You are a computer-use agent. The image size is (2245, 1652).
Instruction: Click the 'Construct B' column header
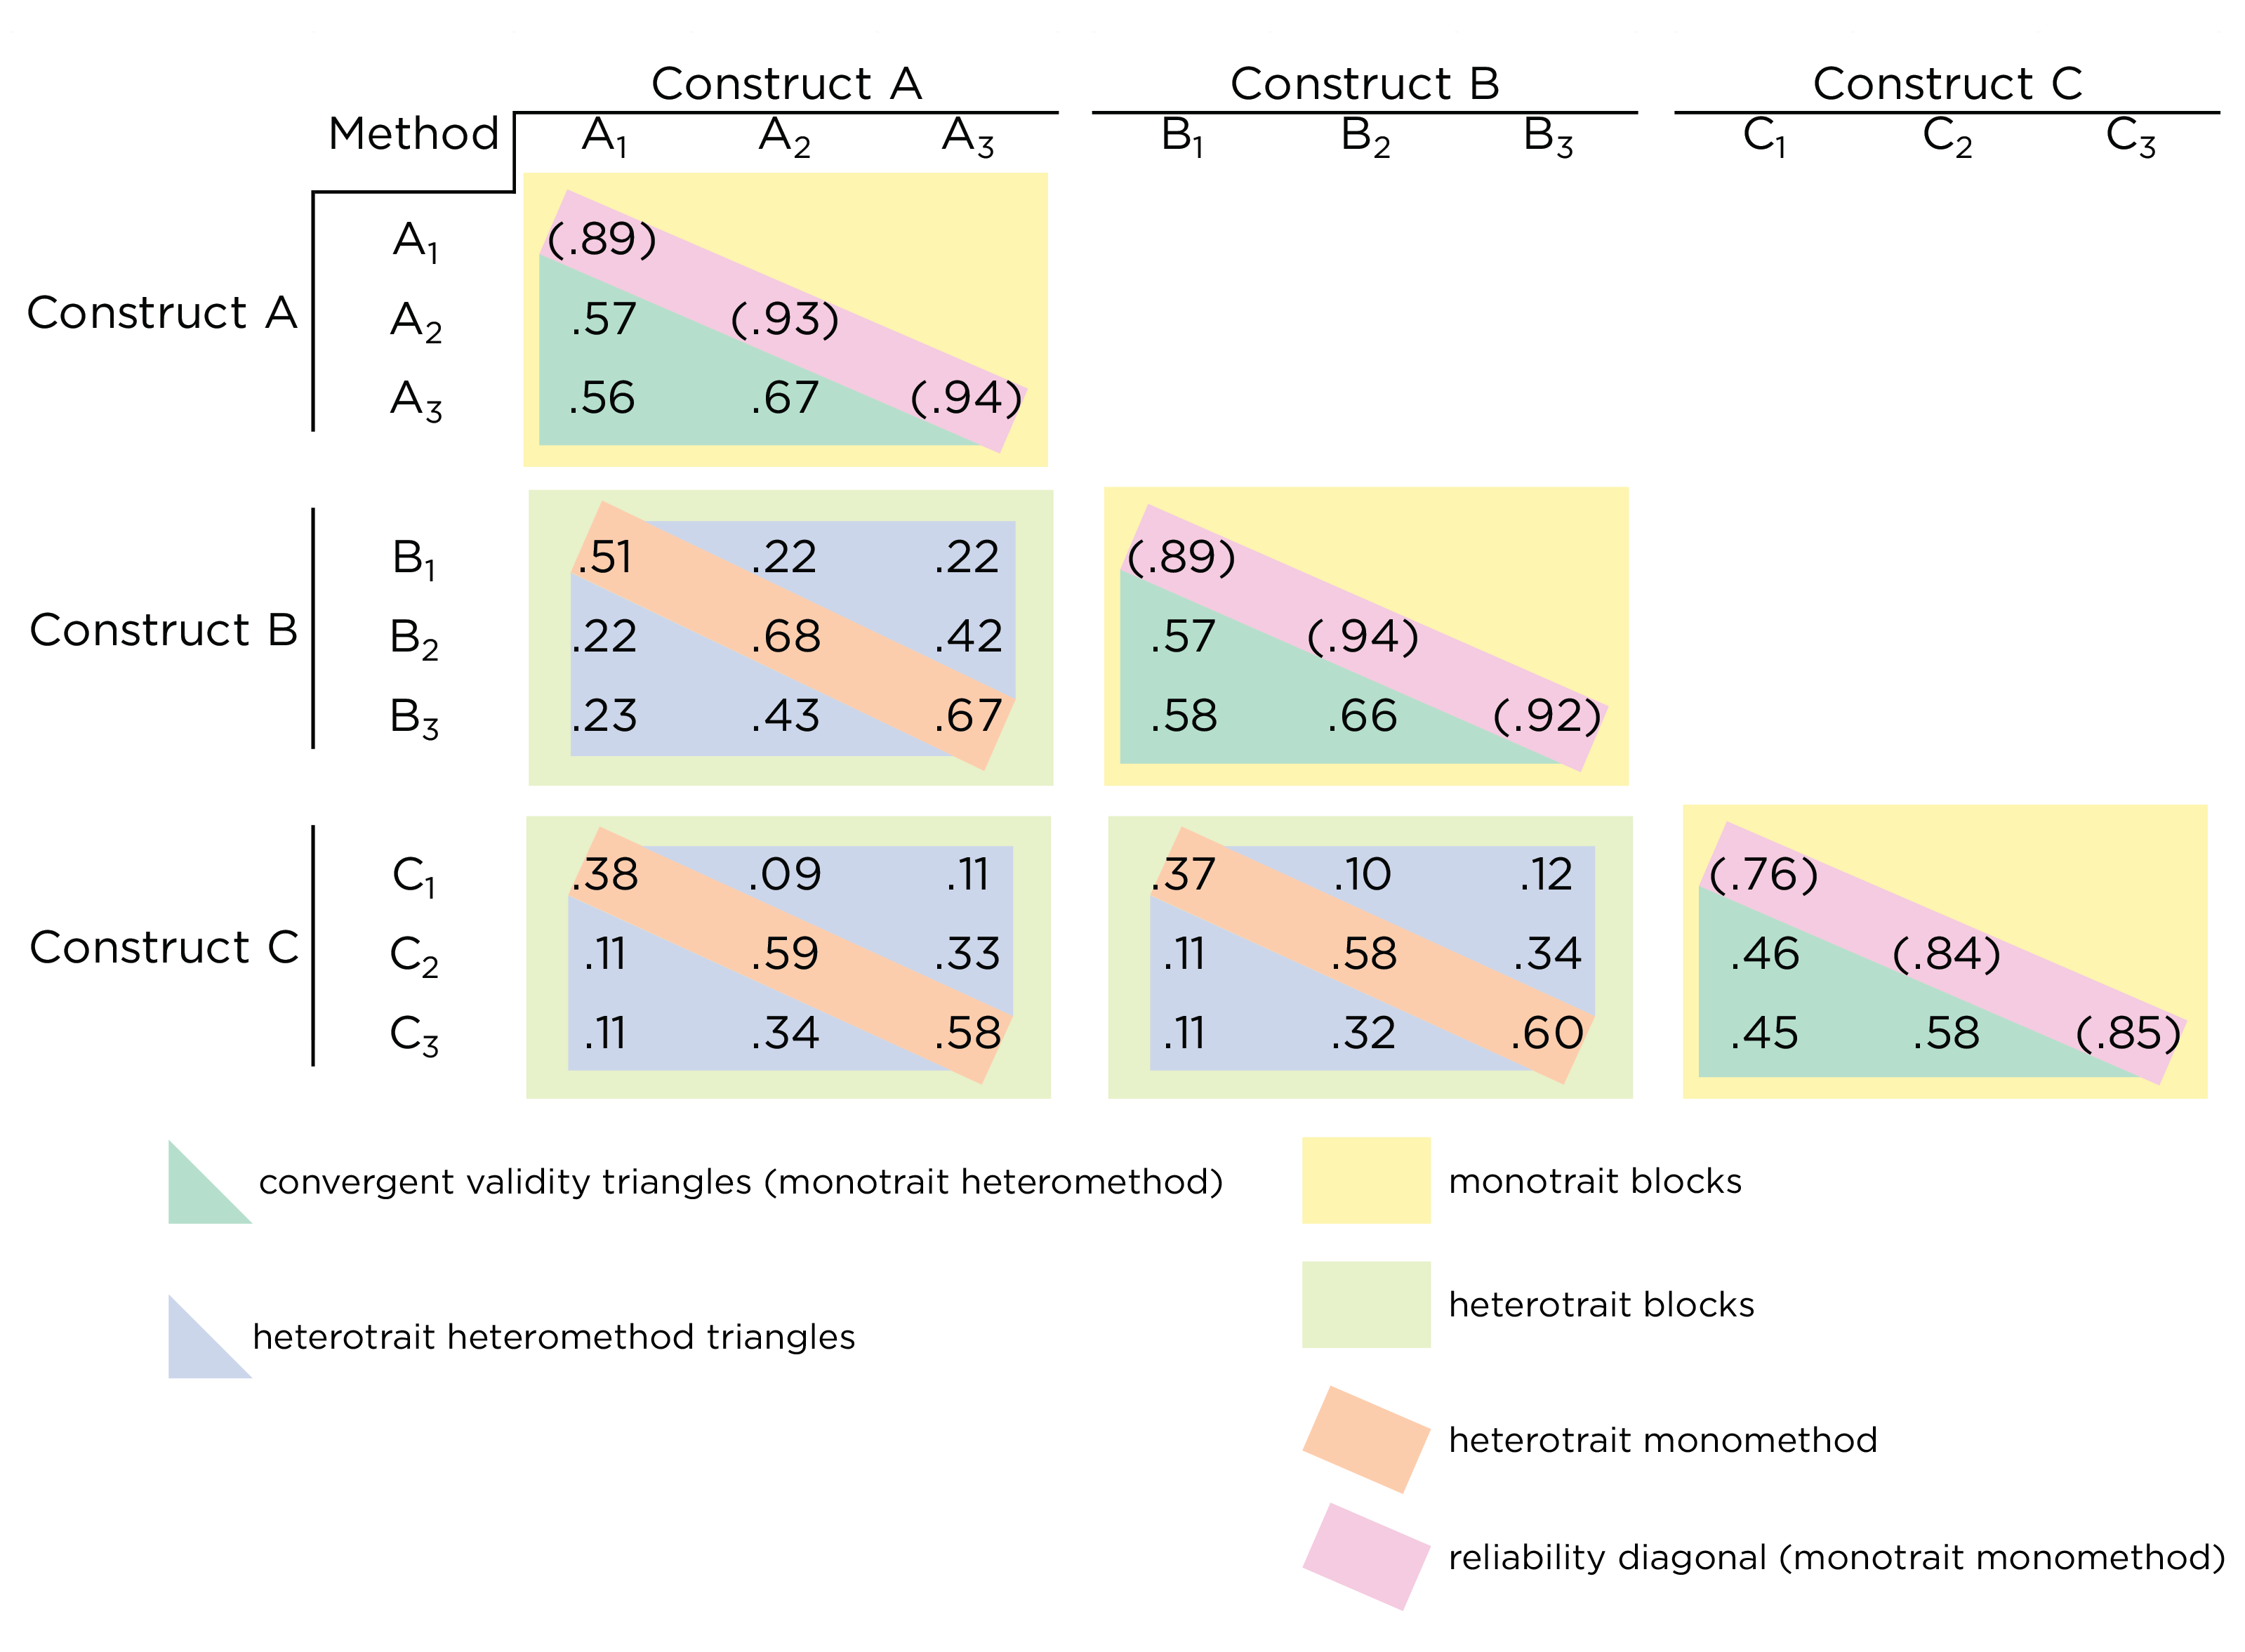(1364, 84)
